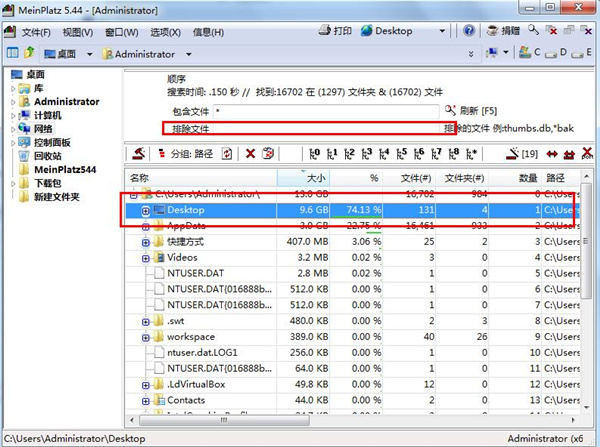Expand the Desktop folder row in list
The height and width of the screenshot is (447, 600).
[146, 211]
